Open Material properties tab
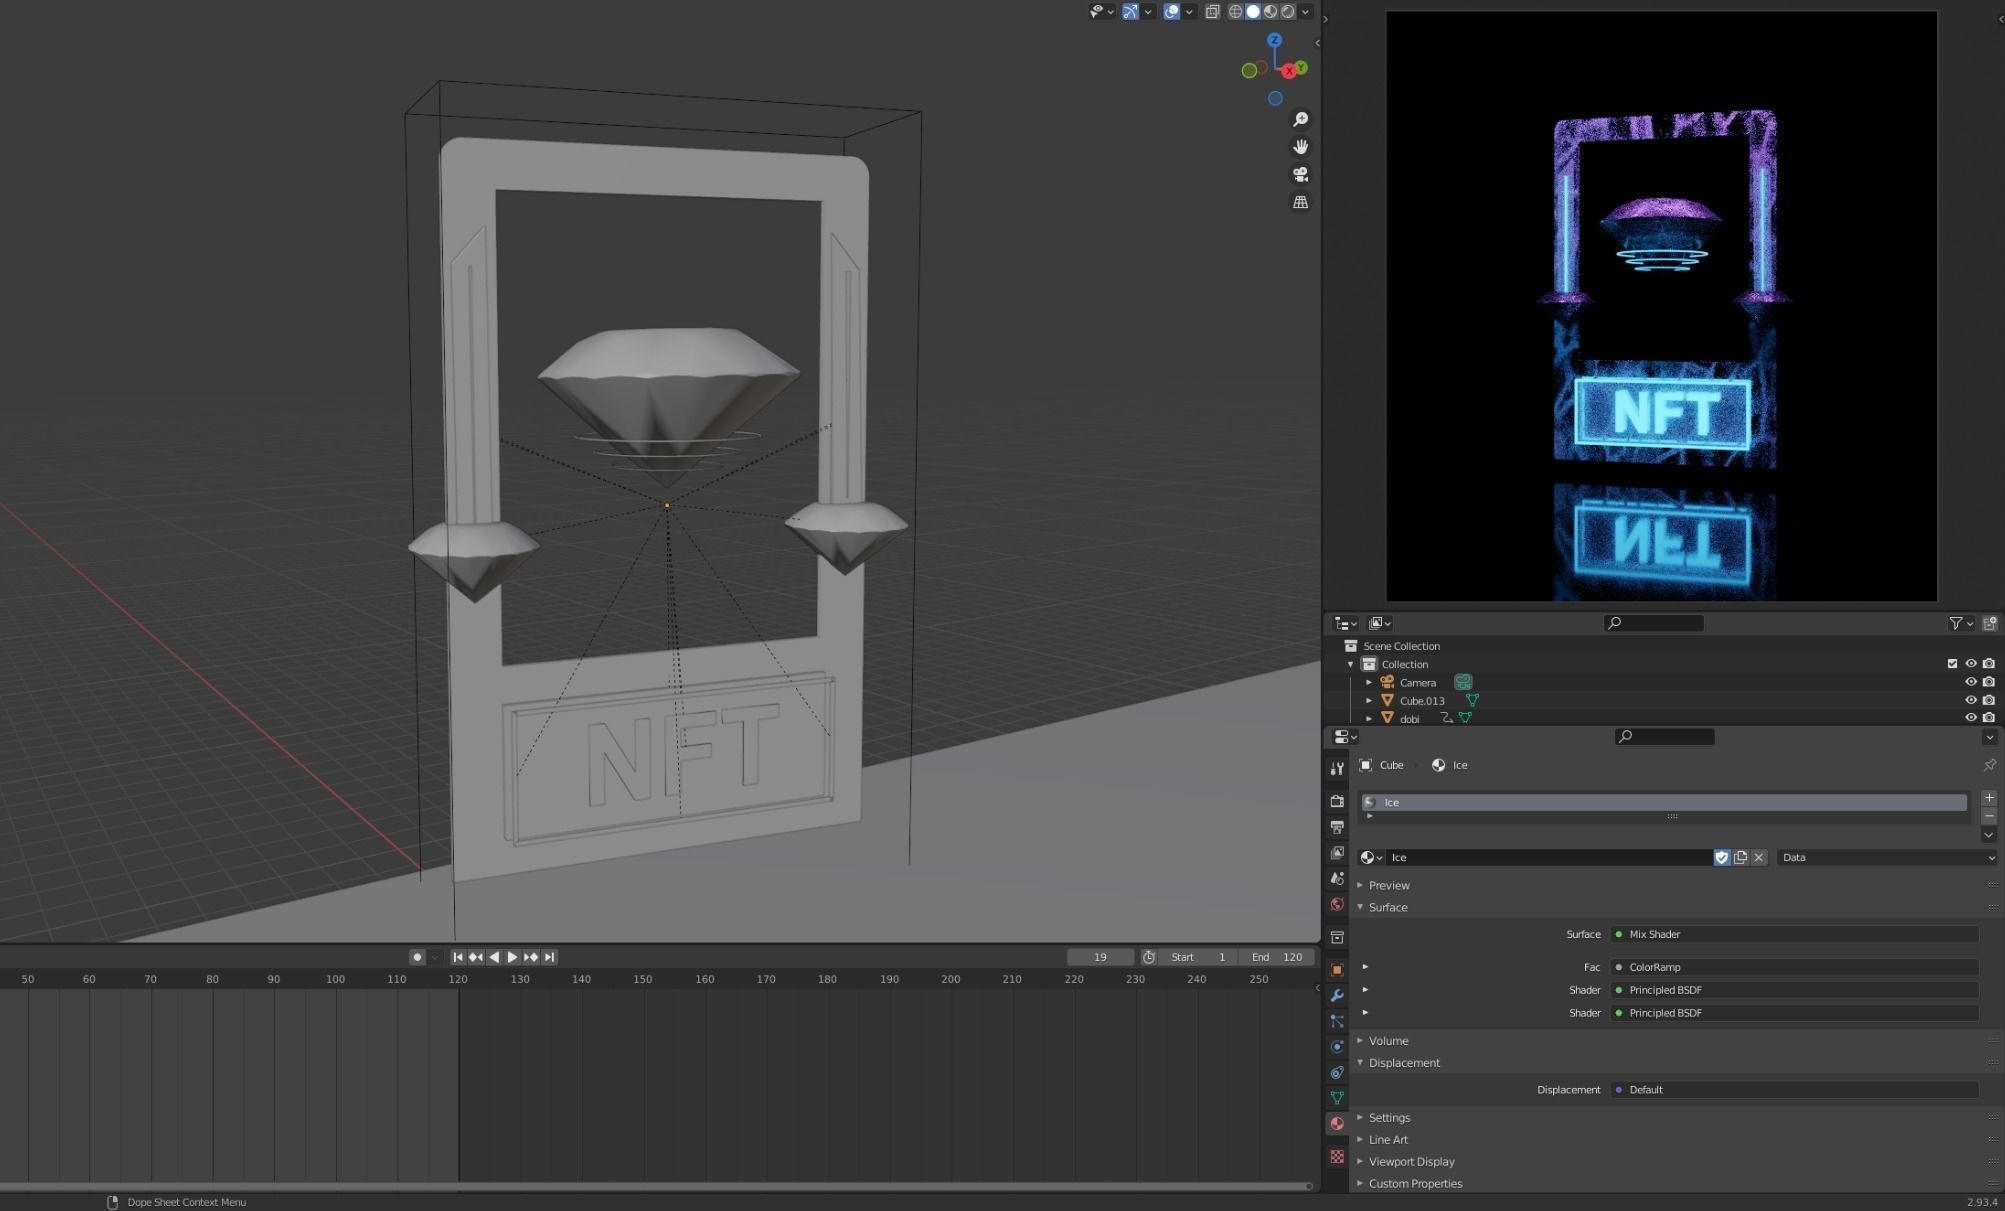This screenshot has width=2005, height=1211. [1337, 1124]
